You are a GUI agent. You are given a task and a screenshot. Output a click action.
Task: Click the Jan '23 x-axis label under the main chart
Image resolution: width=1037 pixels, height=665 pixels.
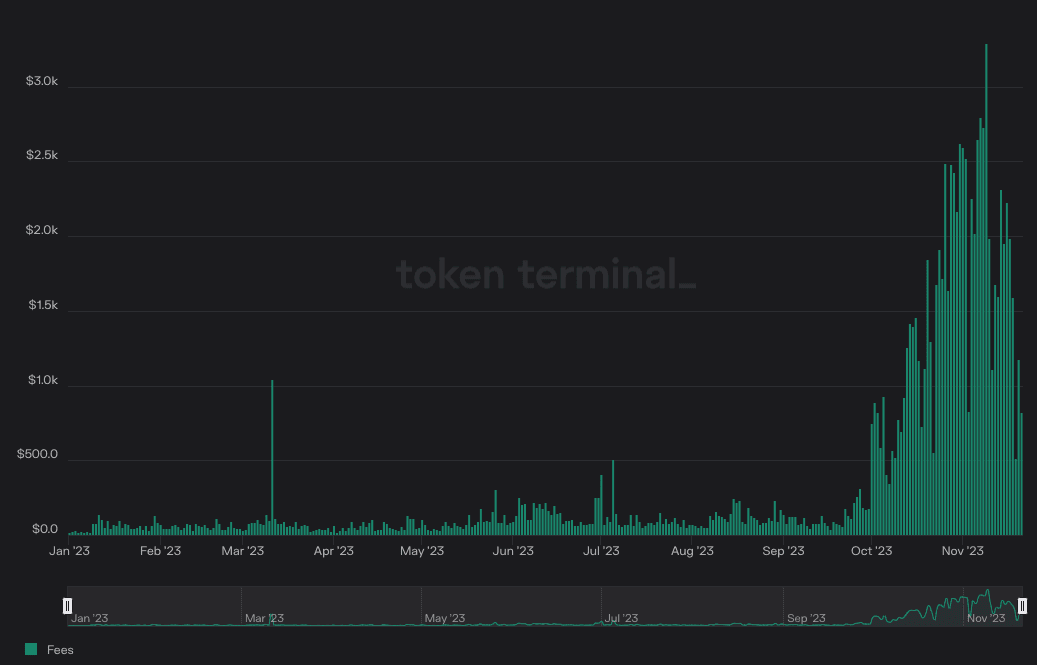pos(69,551)
